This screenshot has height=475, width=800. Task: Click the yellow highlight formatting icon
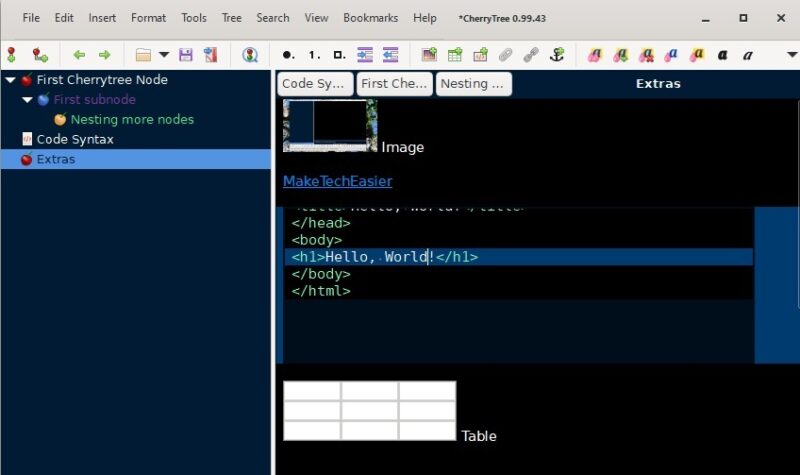click(697, 55)
